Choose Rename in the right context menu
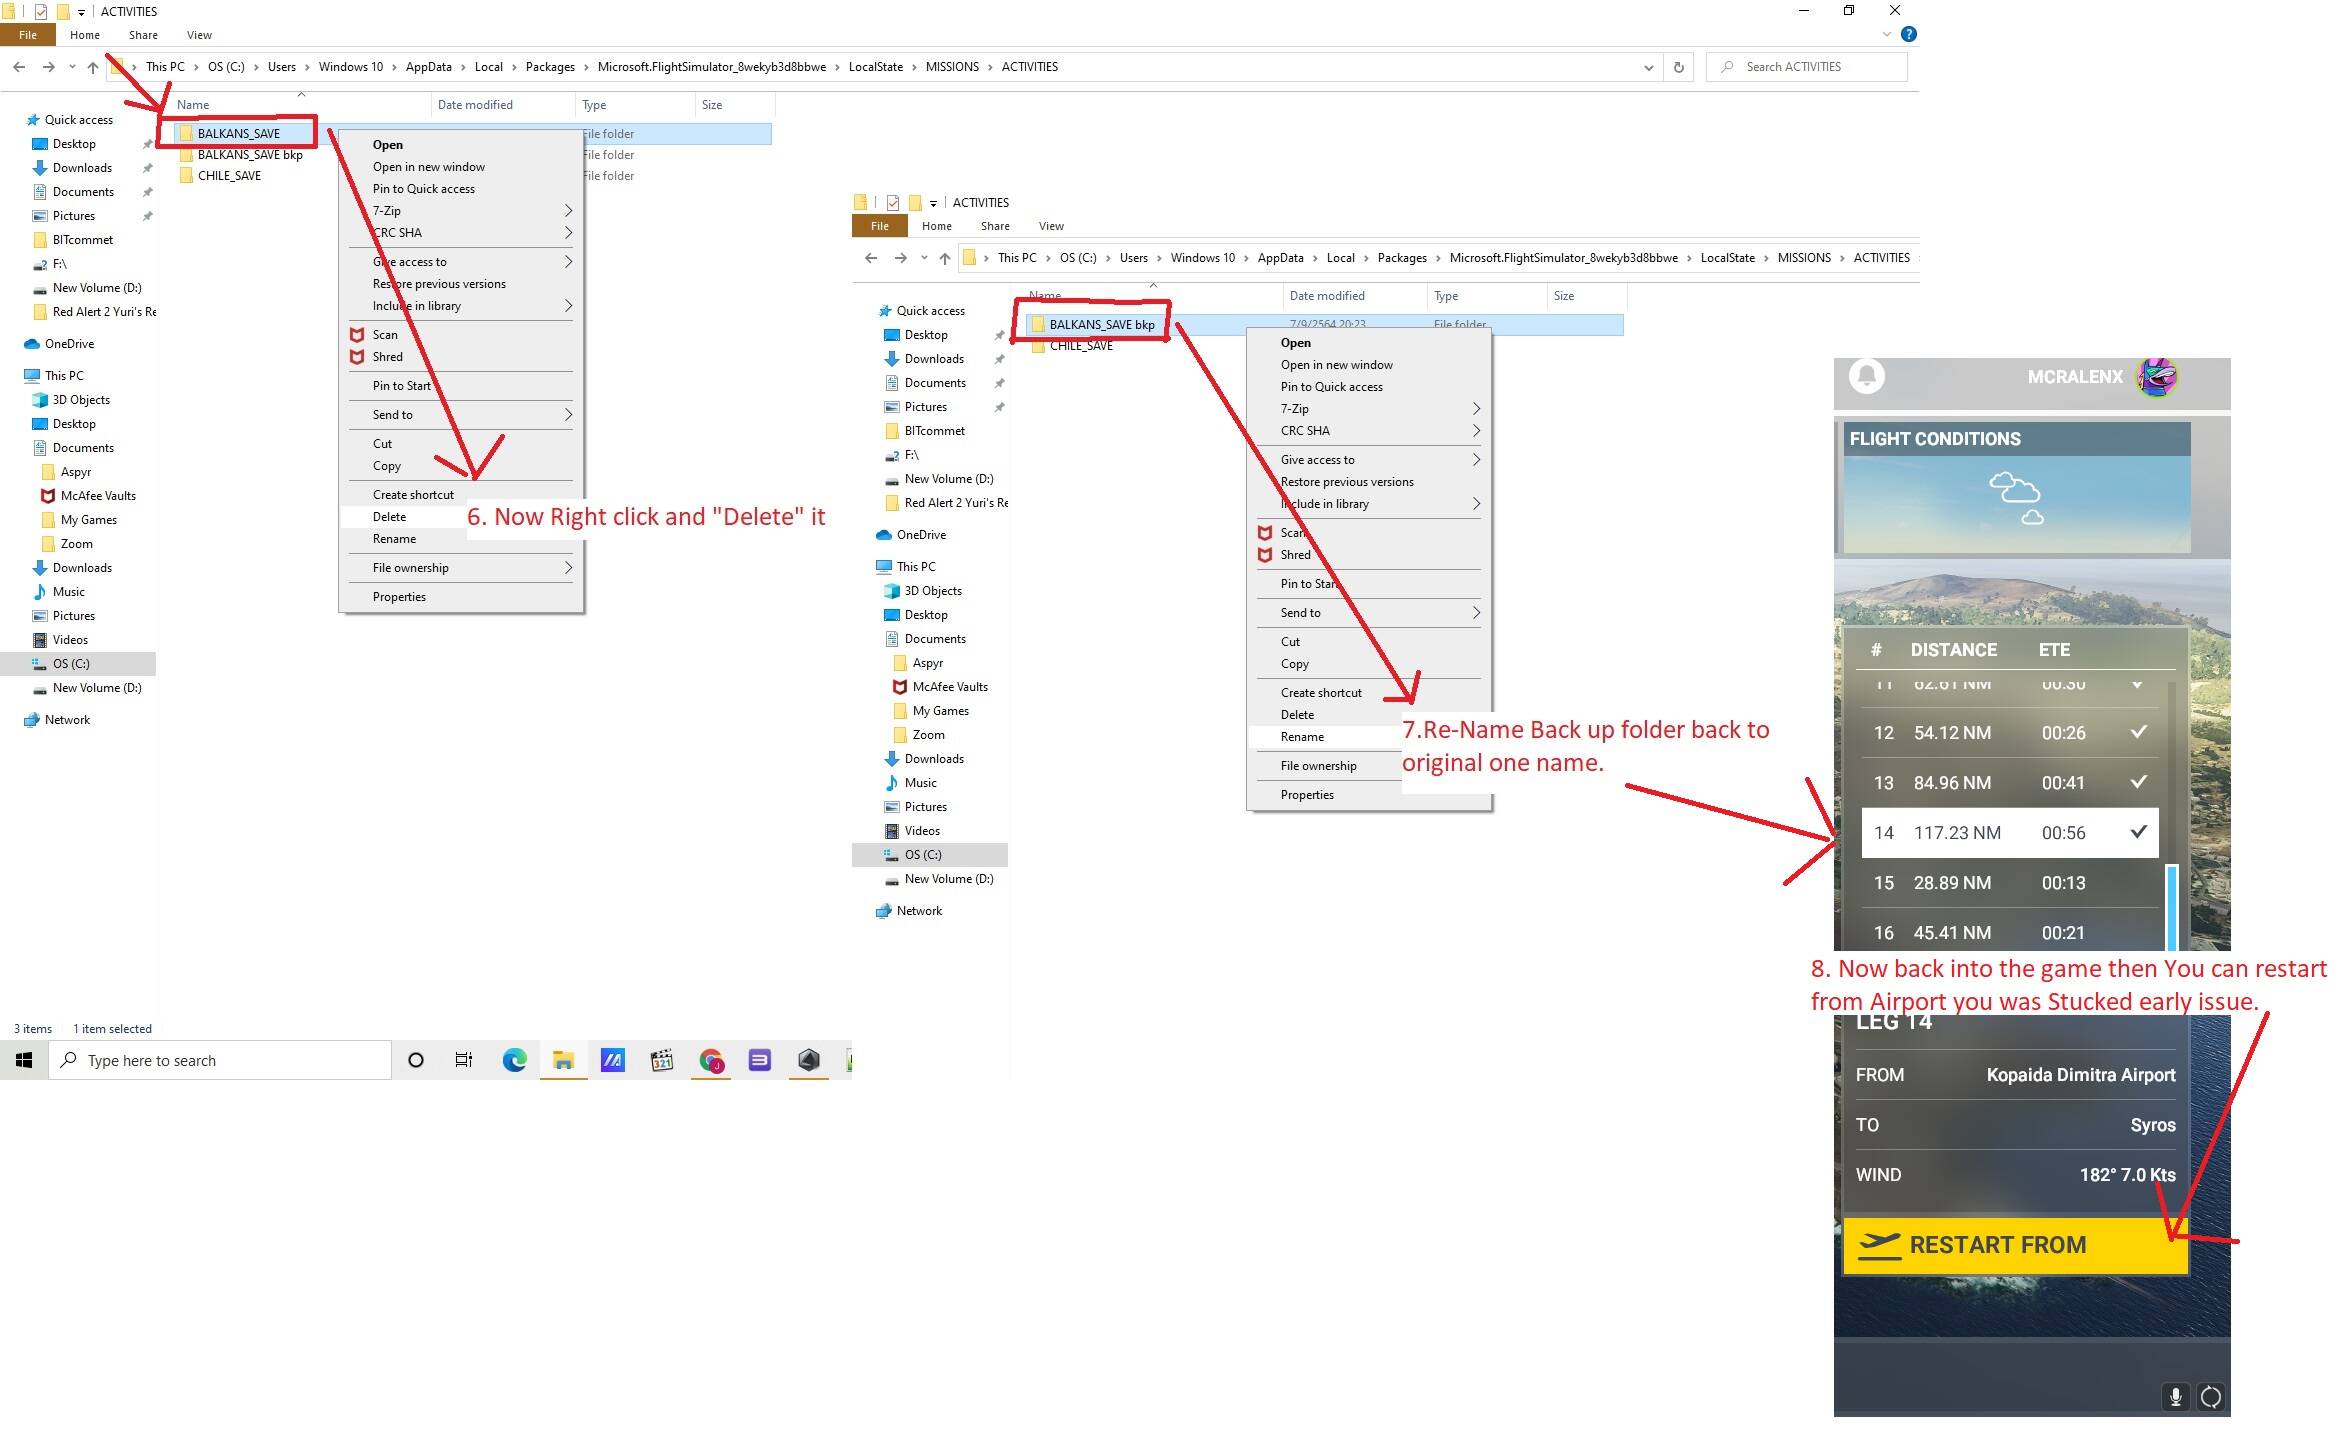The image size is (2352, 1432). pos(1302,737)
